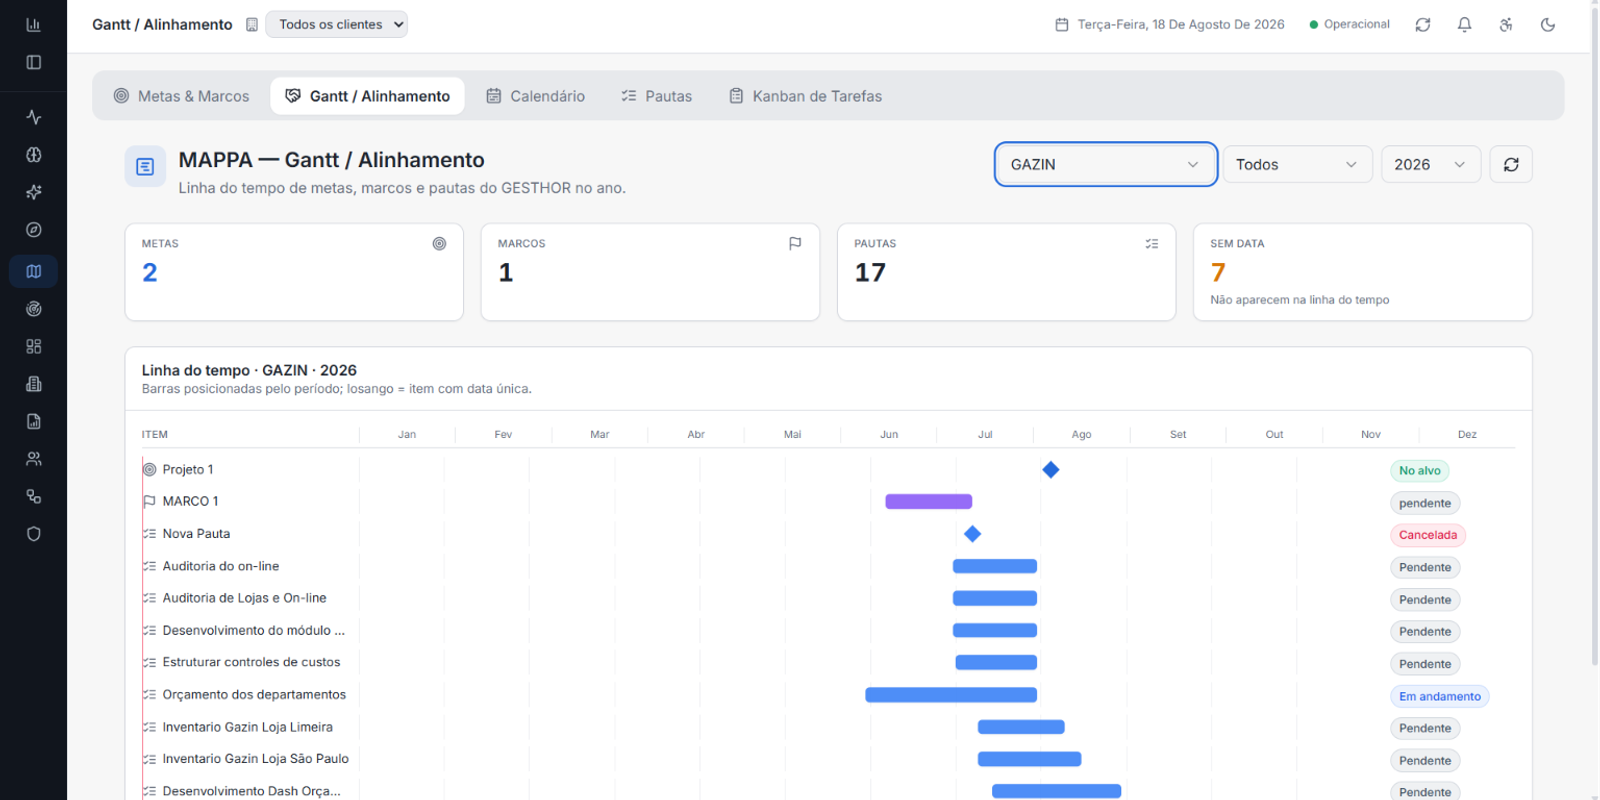Image resolution: width=1600 pixels, height=800 pixels.
Task: Open the Pautas tab
Action: 656,96
